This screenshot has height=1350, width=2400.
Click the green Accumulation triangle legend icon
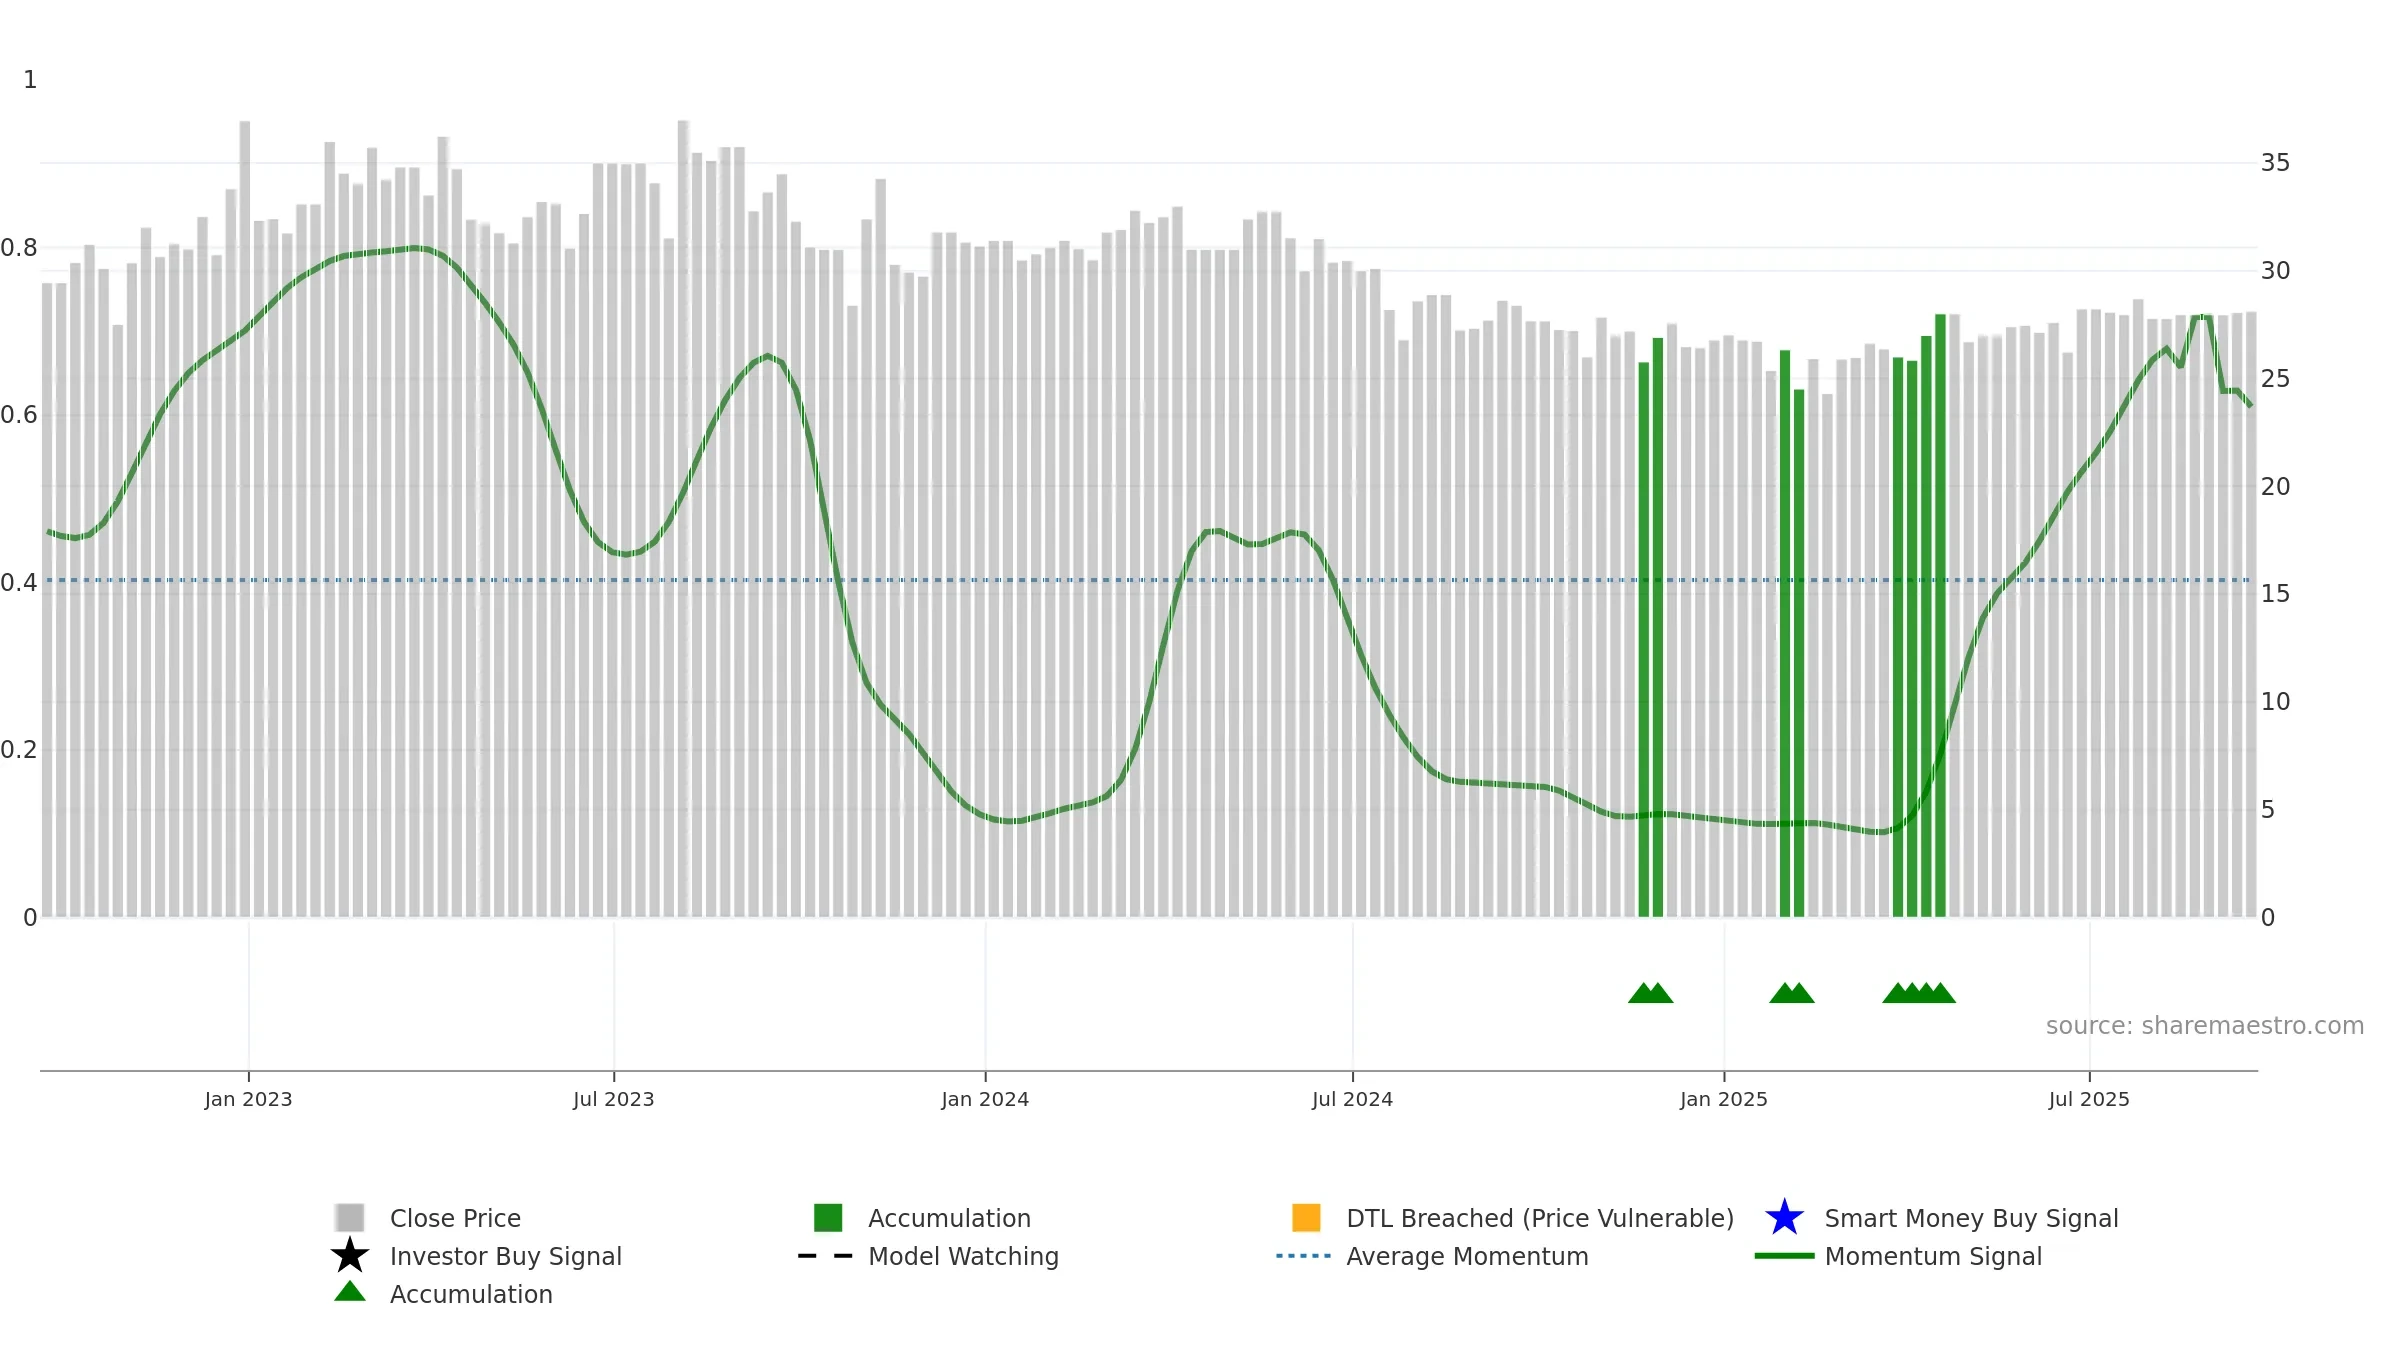pos(349,1291)
